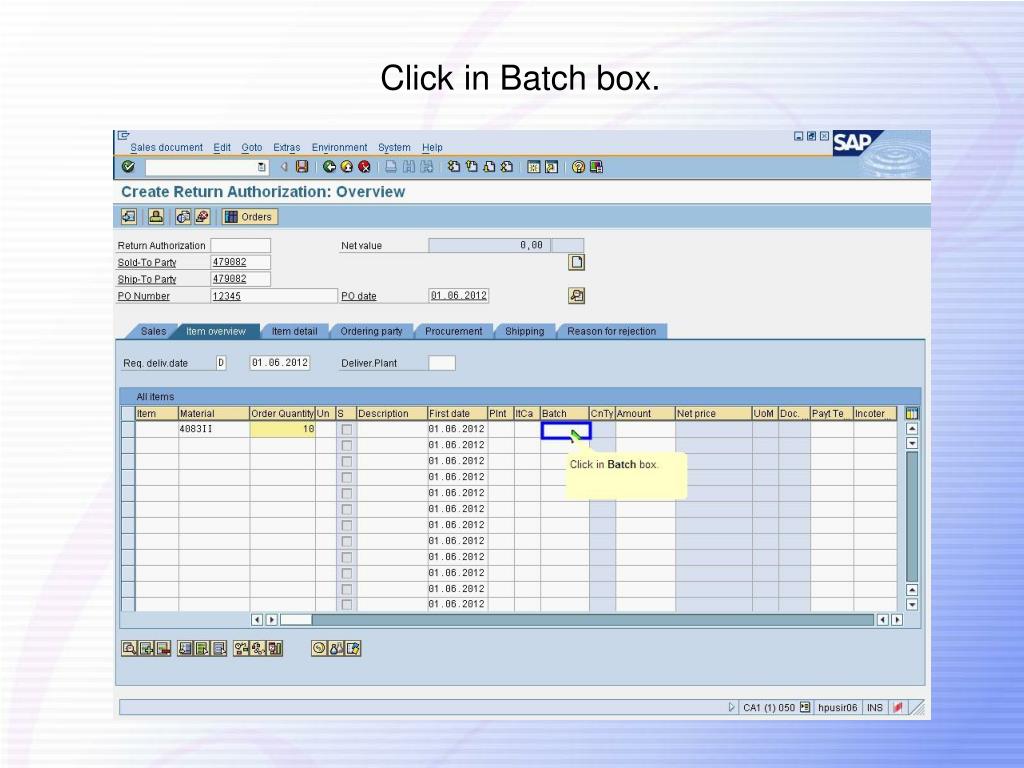This screenshot has width=1024, height=768.
Task: Click the insert row icon with green plus
Action: click(x=146, y=648)
